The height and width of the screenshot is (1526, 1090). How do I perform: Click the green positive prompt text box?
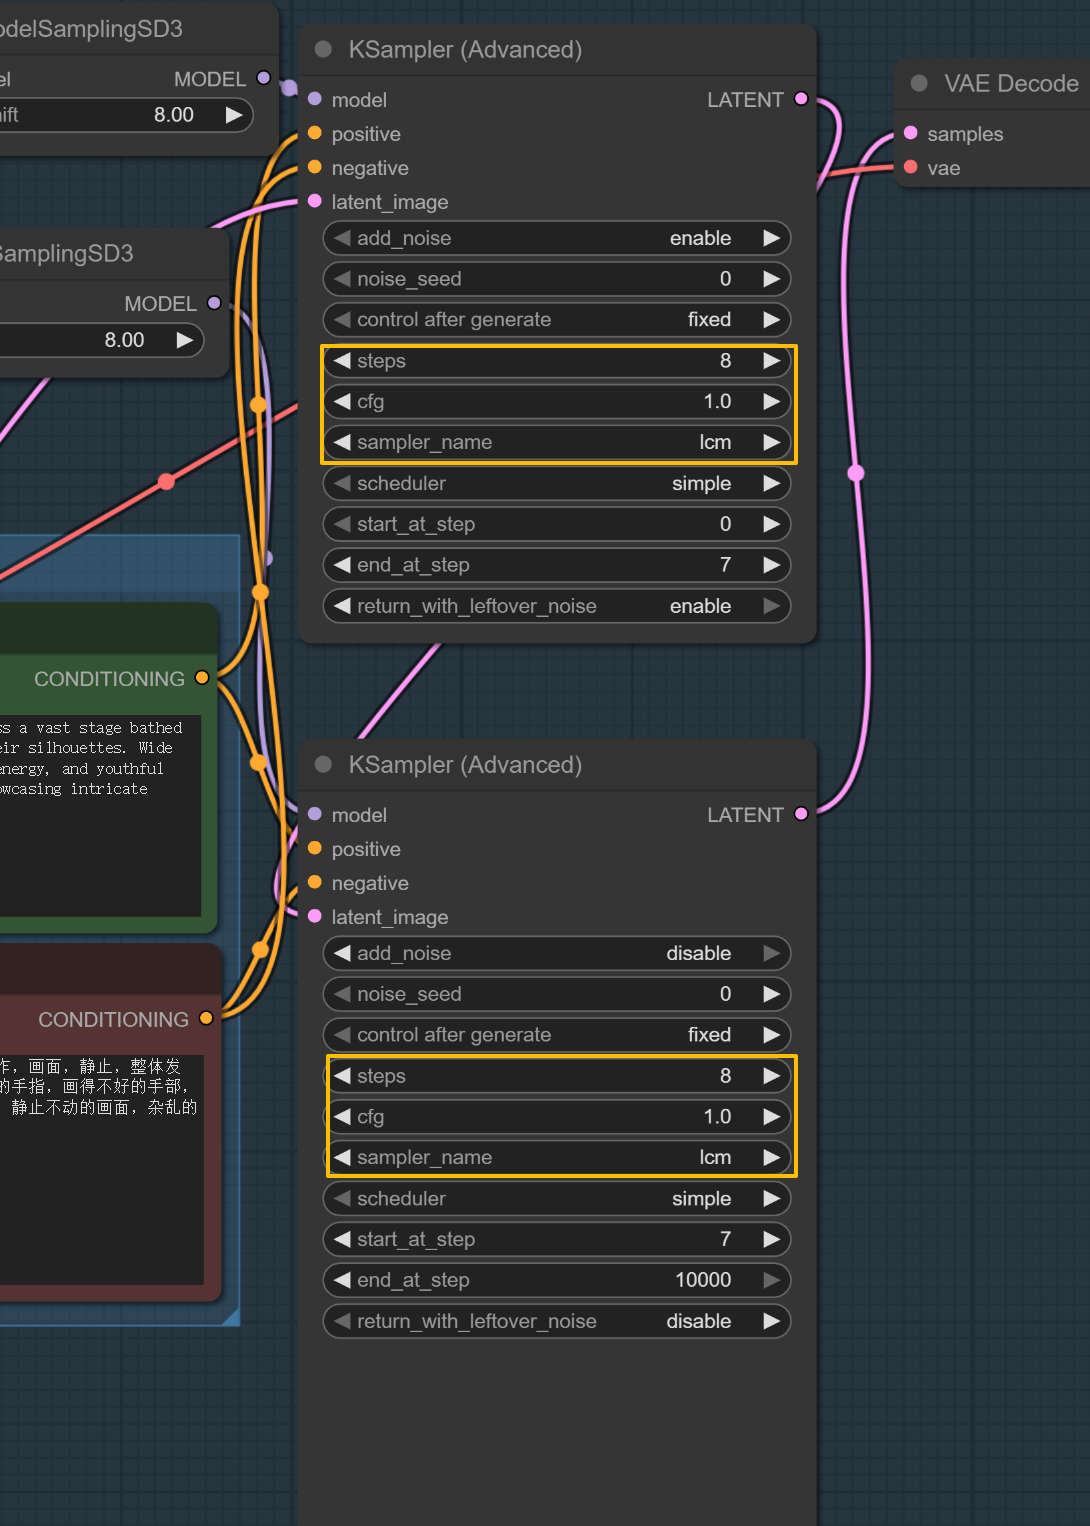pos(100,815)
